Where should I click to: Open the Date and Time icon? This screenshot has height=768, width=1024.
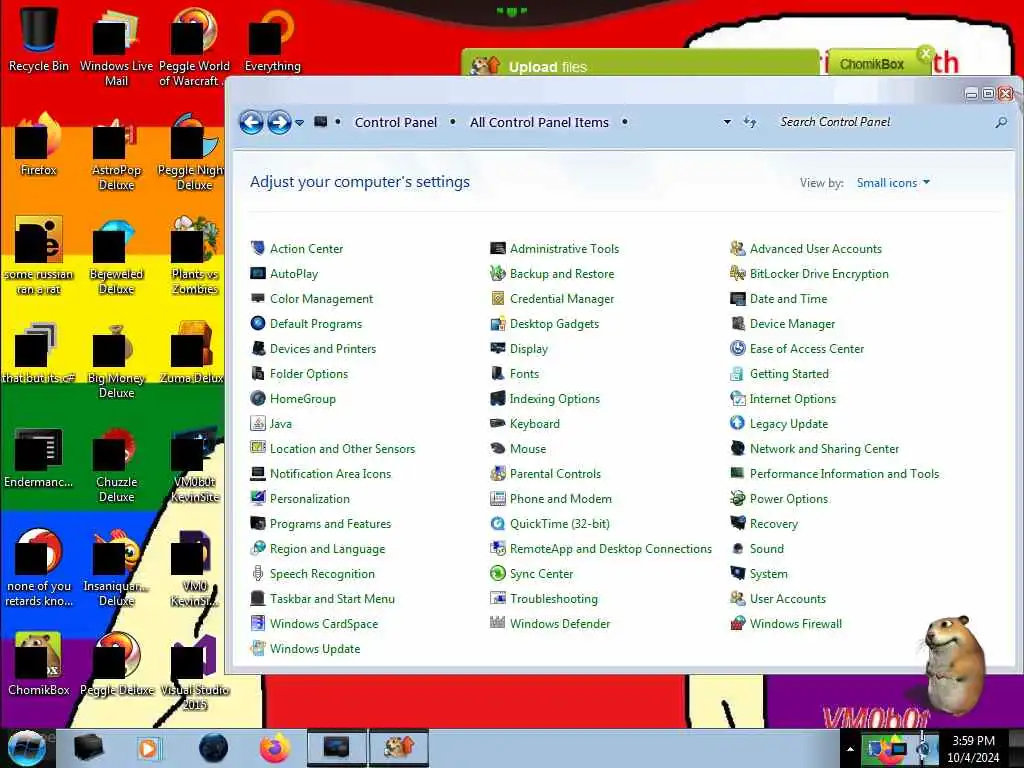coord(737,298)
